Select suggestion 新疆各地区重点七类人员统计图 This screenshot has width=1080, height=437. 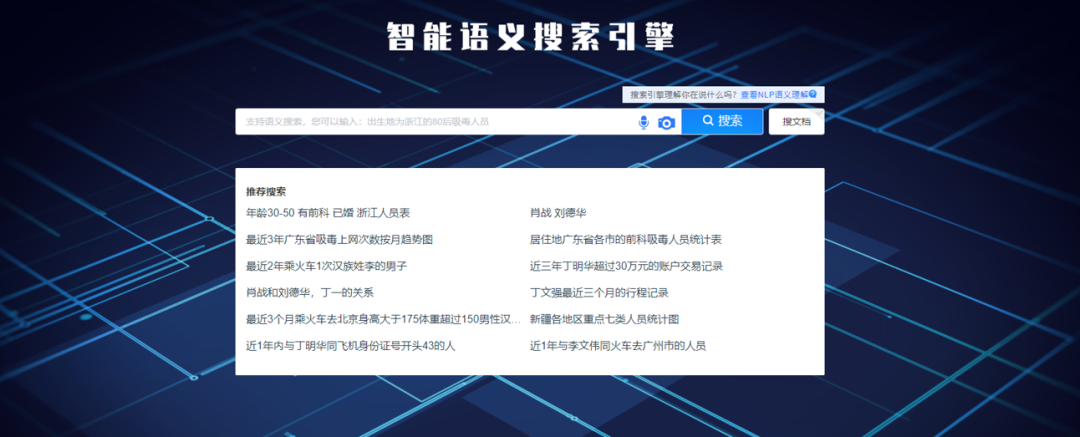[605, 320]
